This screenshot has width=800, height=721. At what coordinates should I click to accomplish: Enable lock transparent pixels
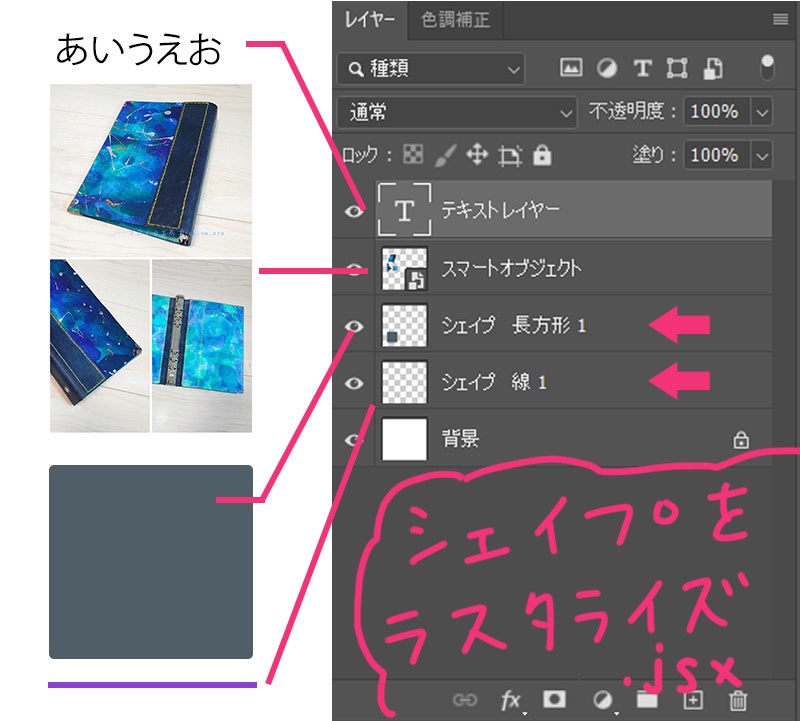click(x=415, y=157)
